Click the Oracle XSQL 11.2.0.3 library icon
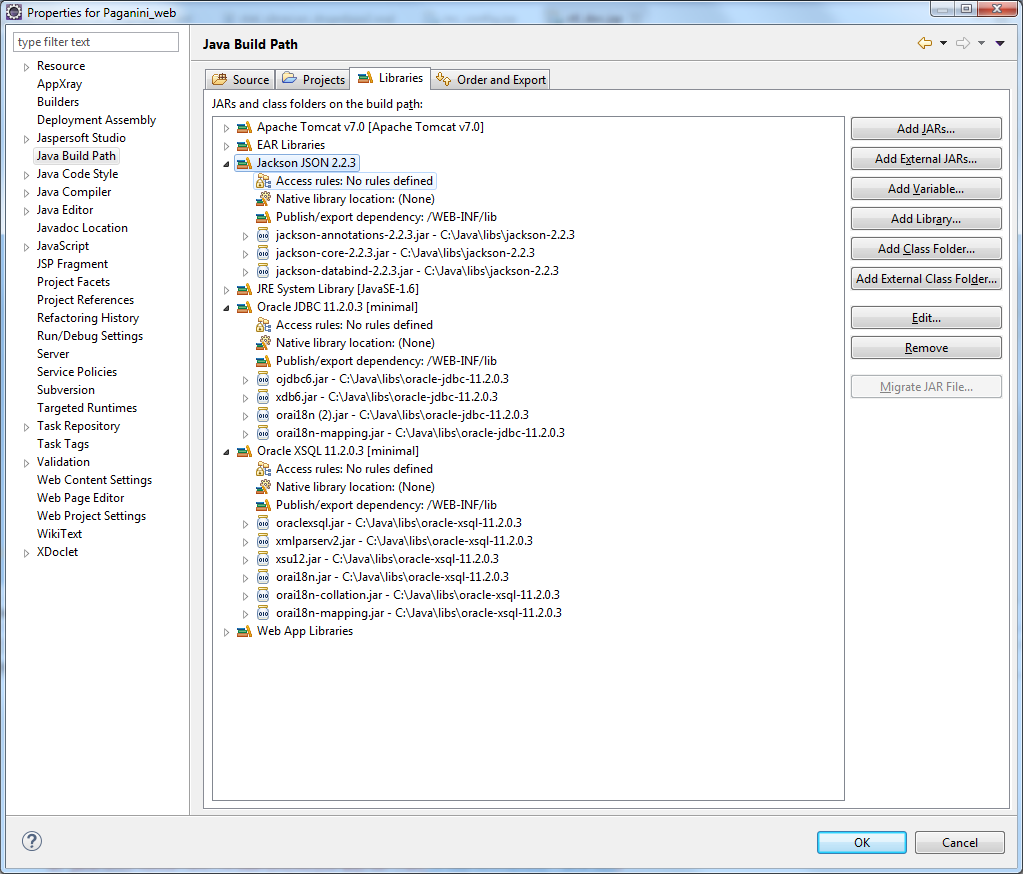This screenshot has height=874, width=1023. (x=244, y=451)
